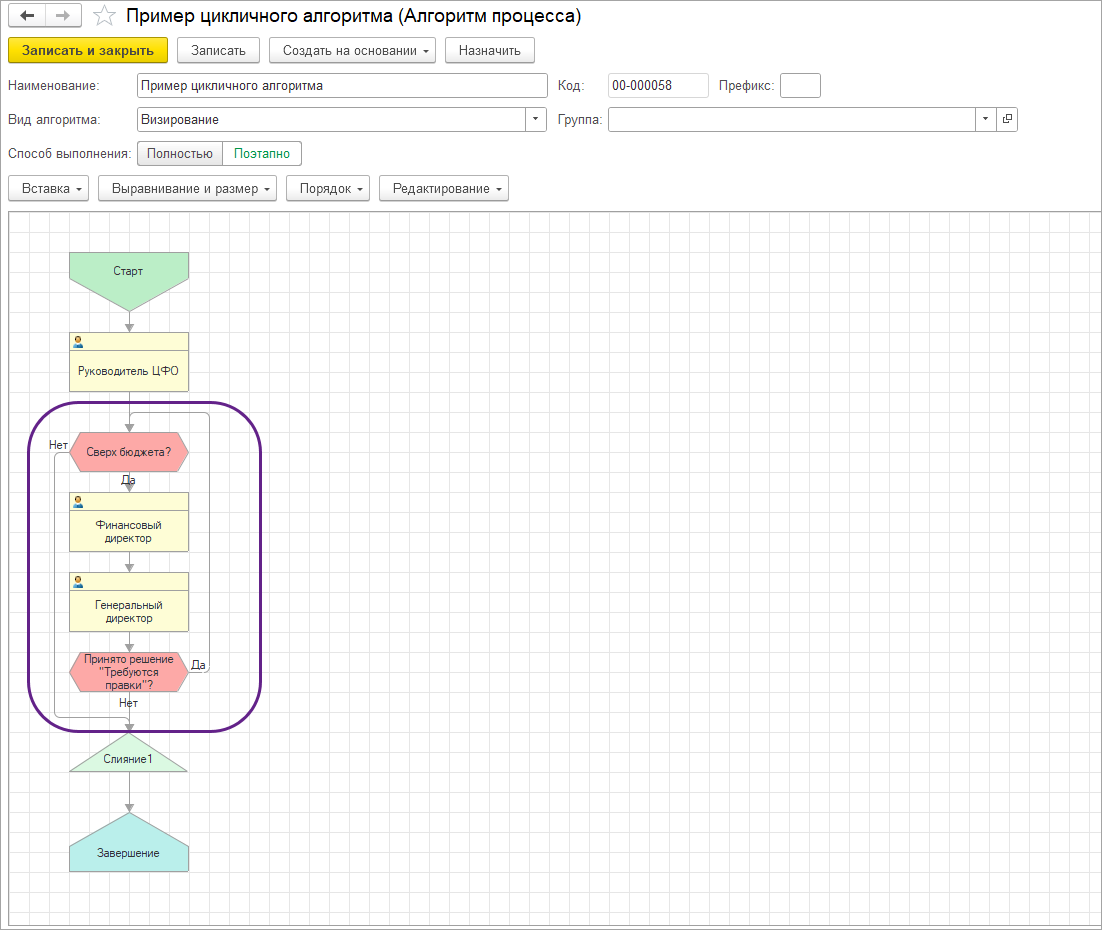The height and width of the screenshot is (930, 1102).
Task: Click the Назначить button
Action: click(490, 50)
